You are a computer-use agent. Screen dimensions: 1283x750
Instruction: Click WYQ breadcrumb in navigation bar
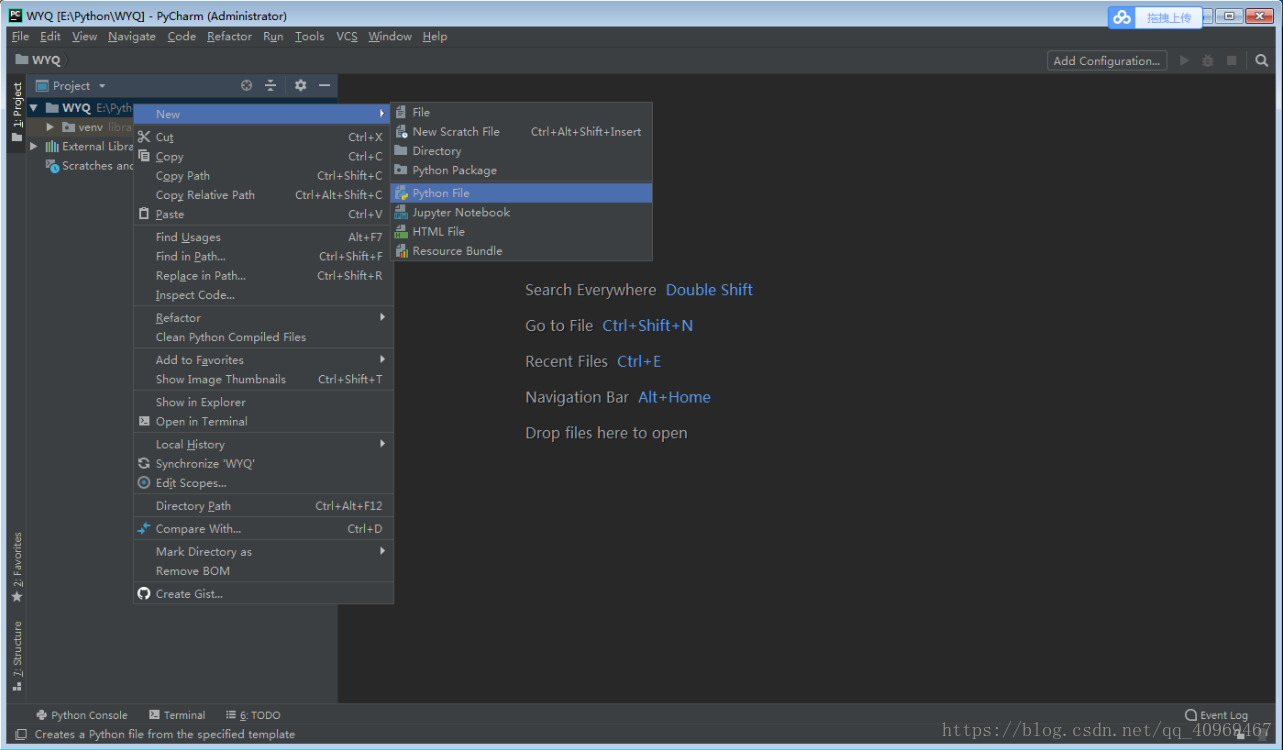(38, 60)
